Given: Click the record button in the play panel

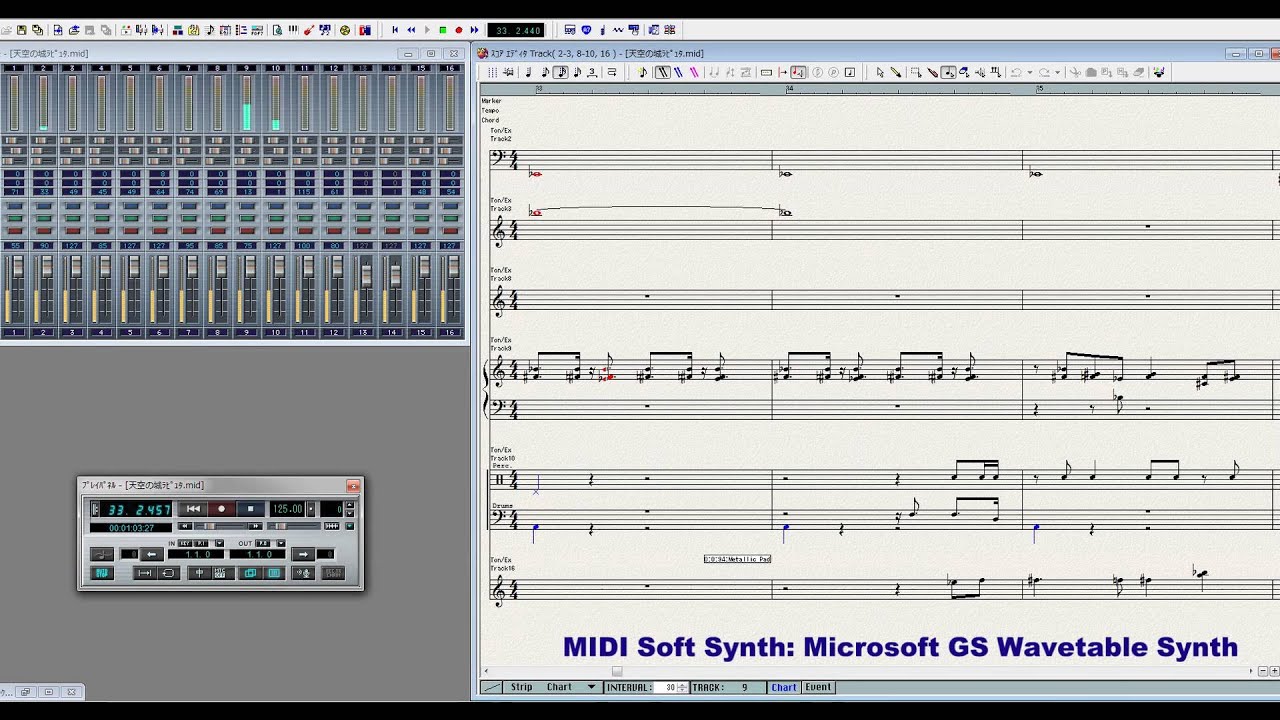Looking at the screenshot, I should [x=221, y=509].
